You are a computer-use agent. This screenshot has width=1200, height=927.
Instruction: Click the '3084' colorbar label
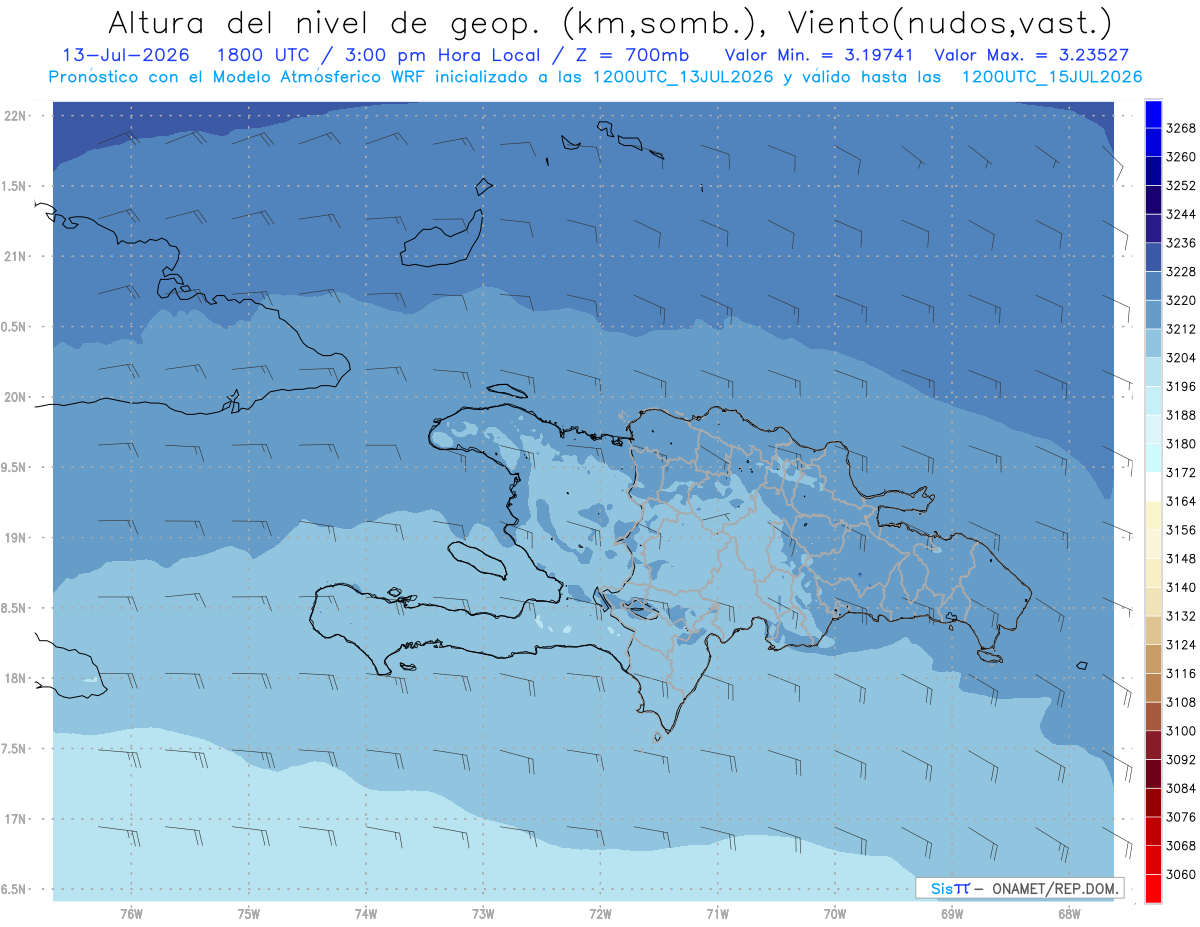(x=1181, y=789)
